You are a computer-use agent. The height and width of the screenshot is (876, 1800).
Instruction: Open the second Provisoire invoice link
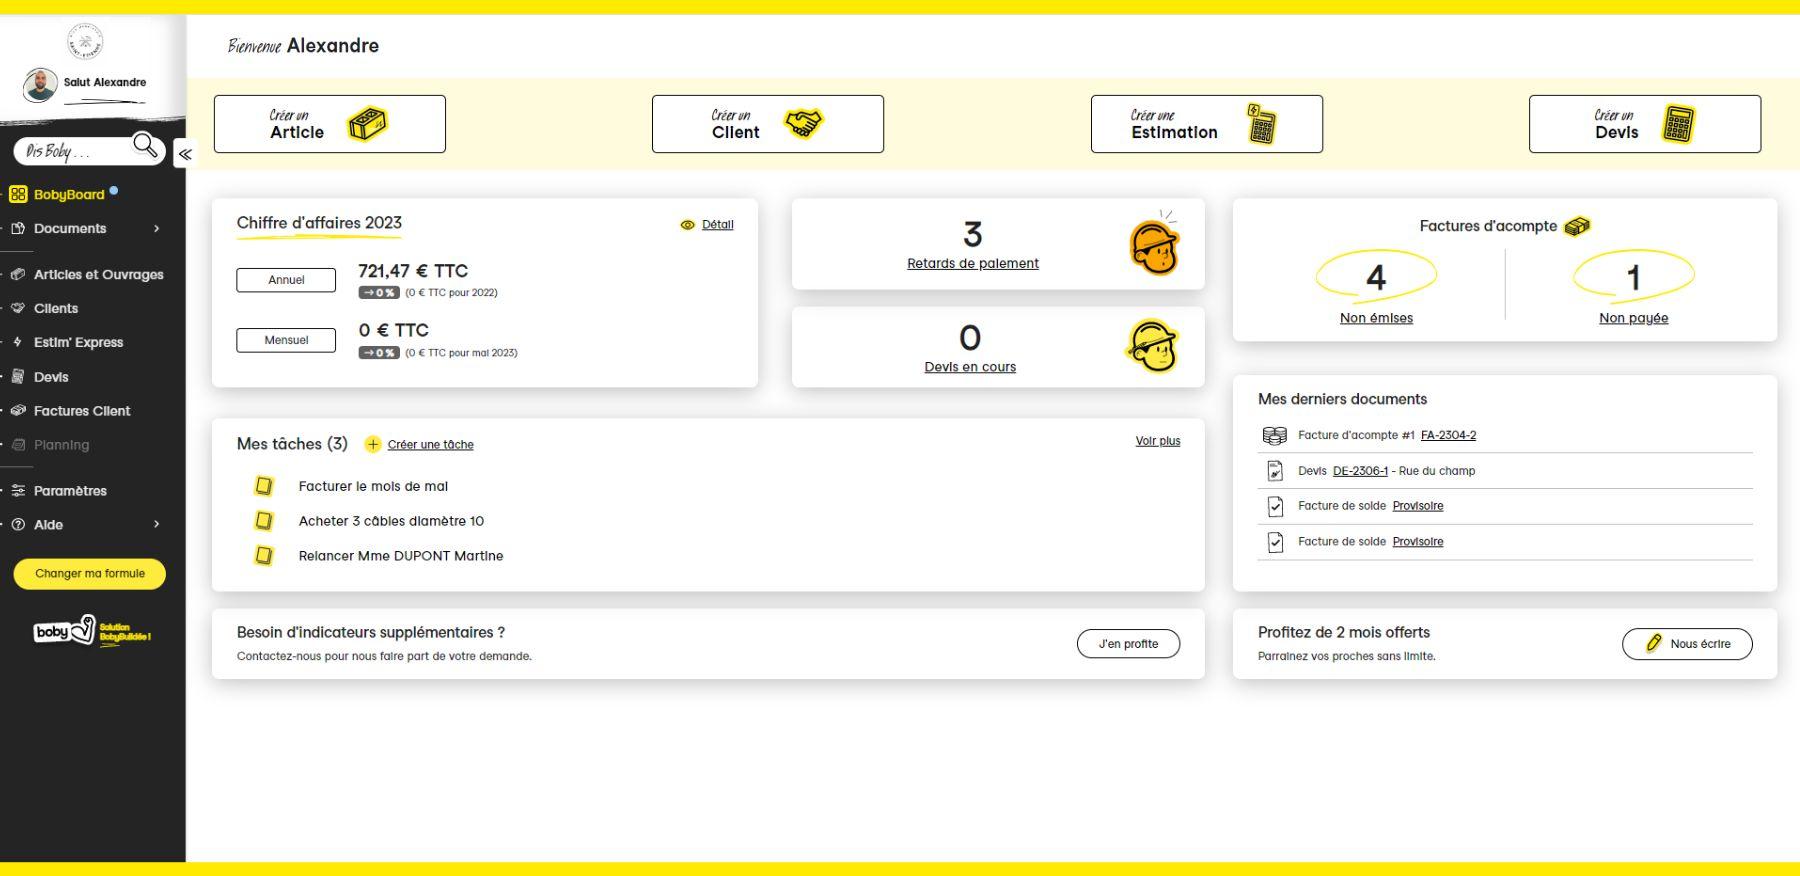pos(1418,542)
